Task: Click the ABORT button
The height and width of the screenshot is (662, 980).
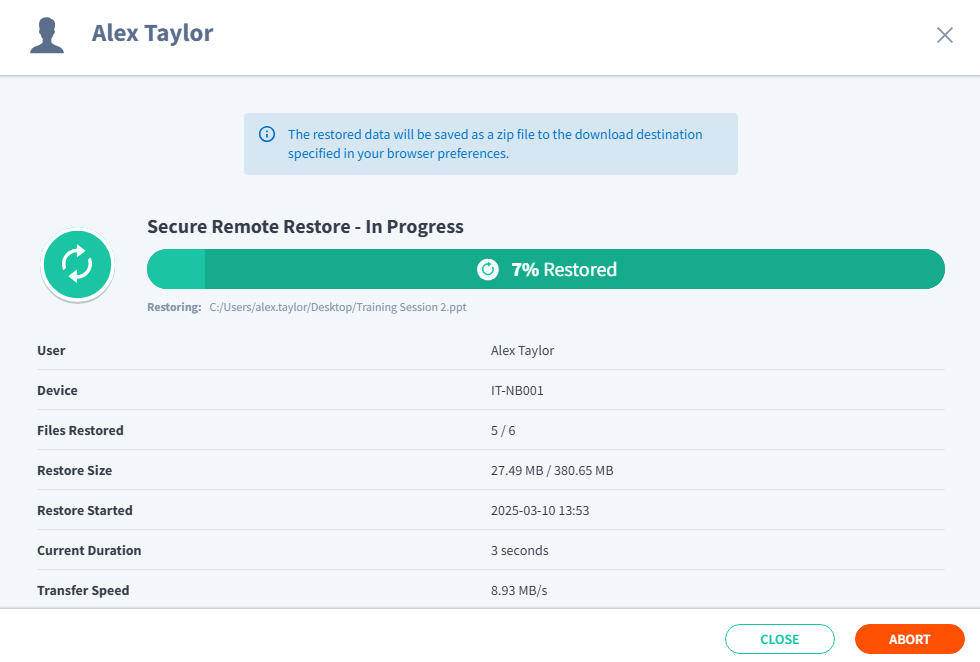Action: pos(909,639)
